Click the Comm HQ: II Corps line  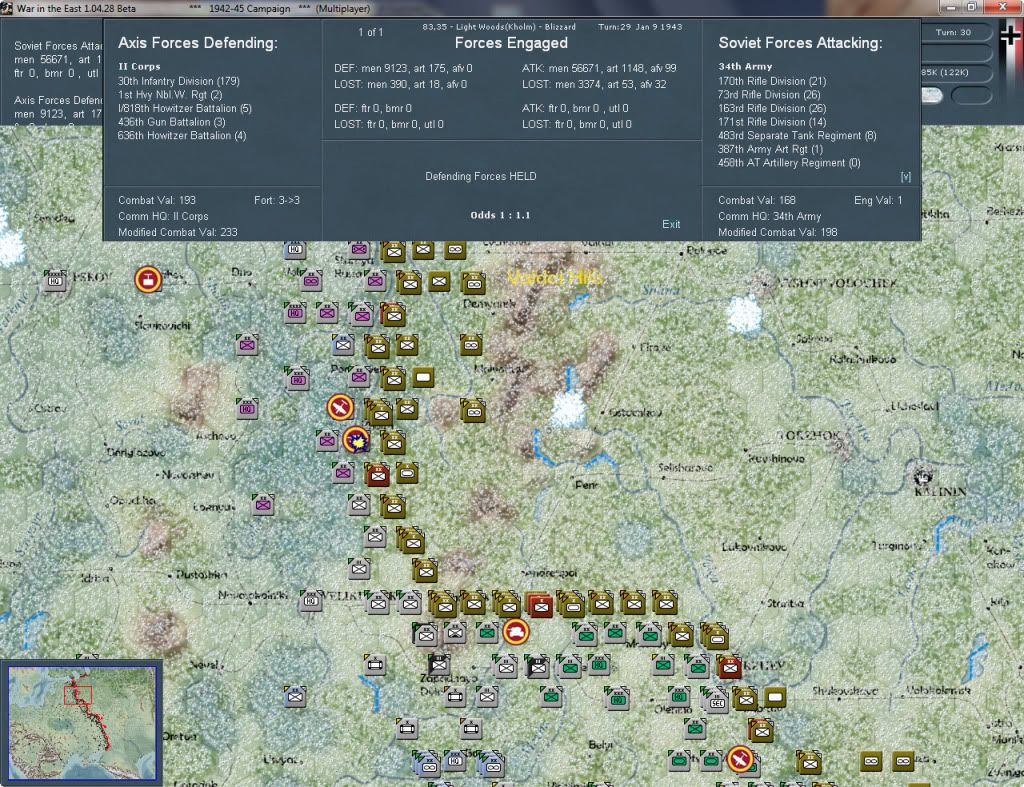point(163,216)
